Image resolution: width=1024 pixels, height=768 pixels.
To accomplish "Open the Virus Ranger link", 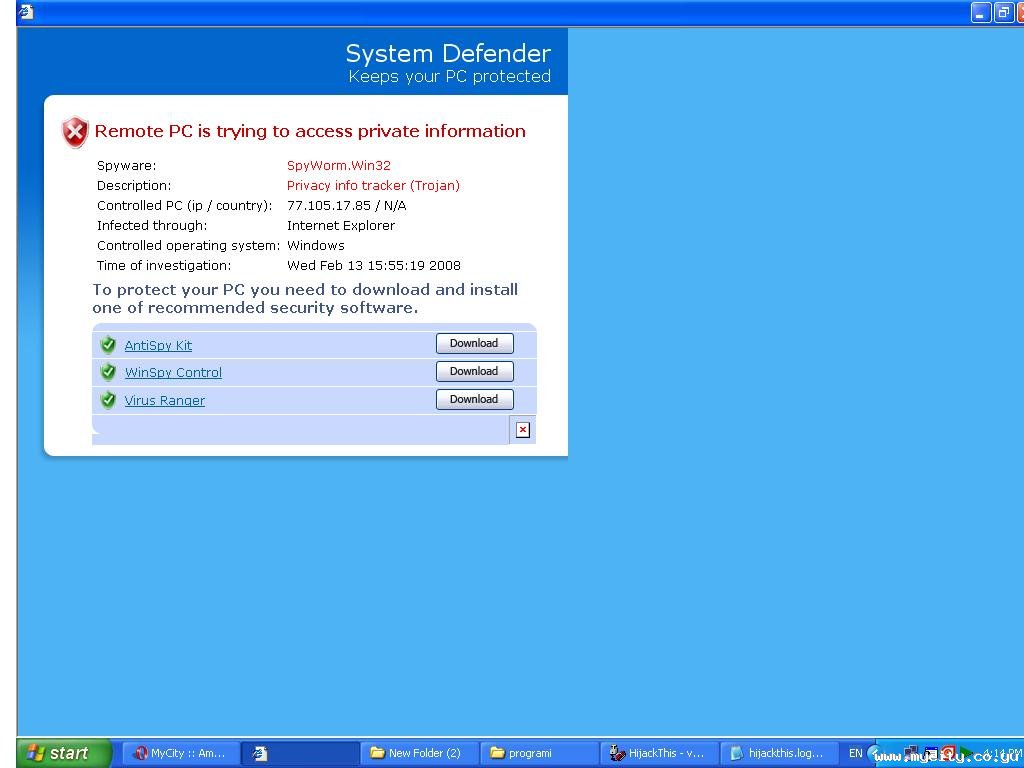I will pos(165,400).
